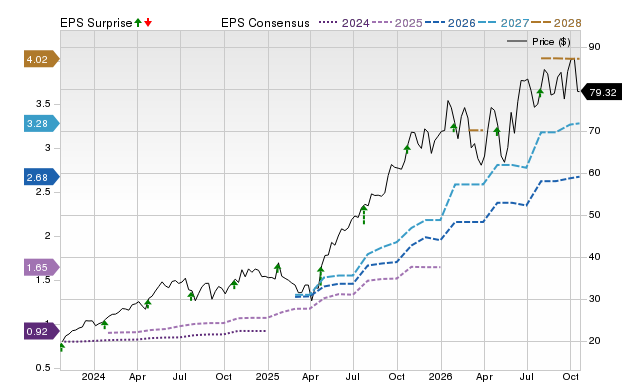Click the 2026 dashed dark blue legend swatch

(435, 23)
